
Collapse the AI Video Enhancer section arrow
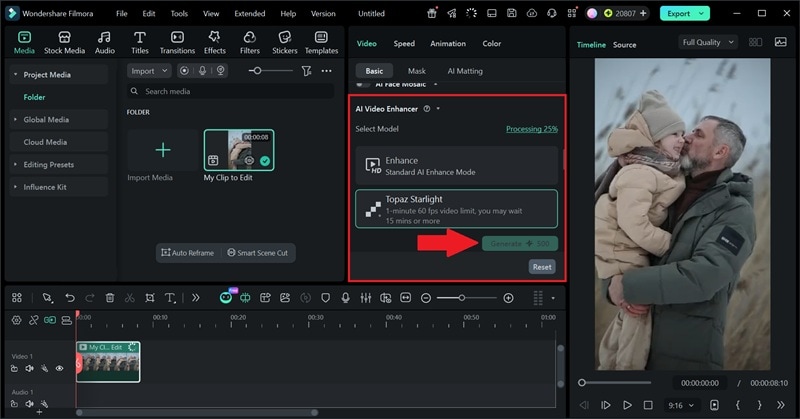438,109
